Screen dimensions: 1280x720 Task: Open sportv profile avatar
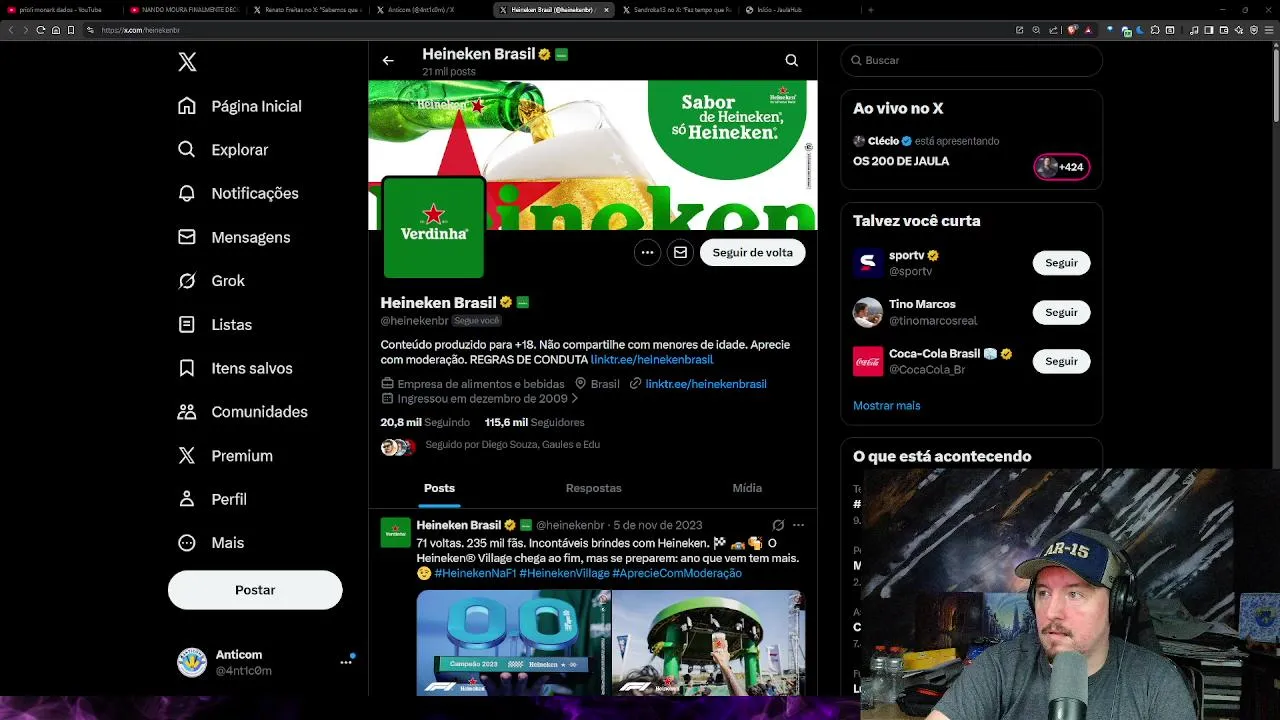tap(868, 263)
